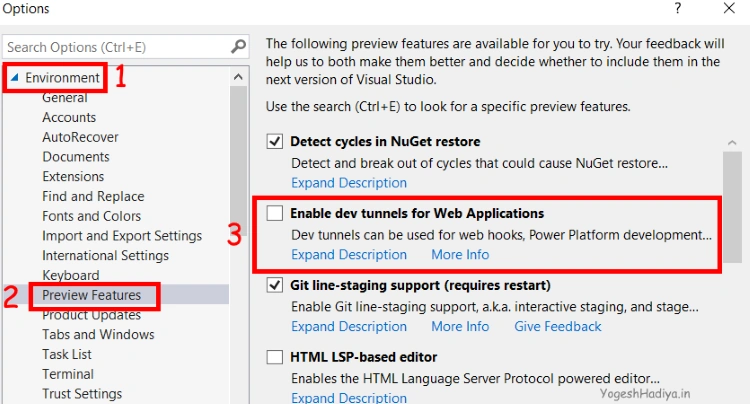
Task: Toggle Detect cycles in NuGet restore
Action: tap(275, 142)
